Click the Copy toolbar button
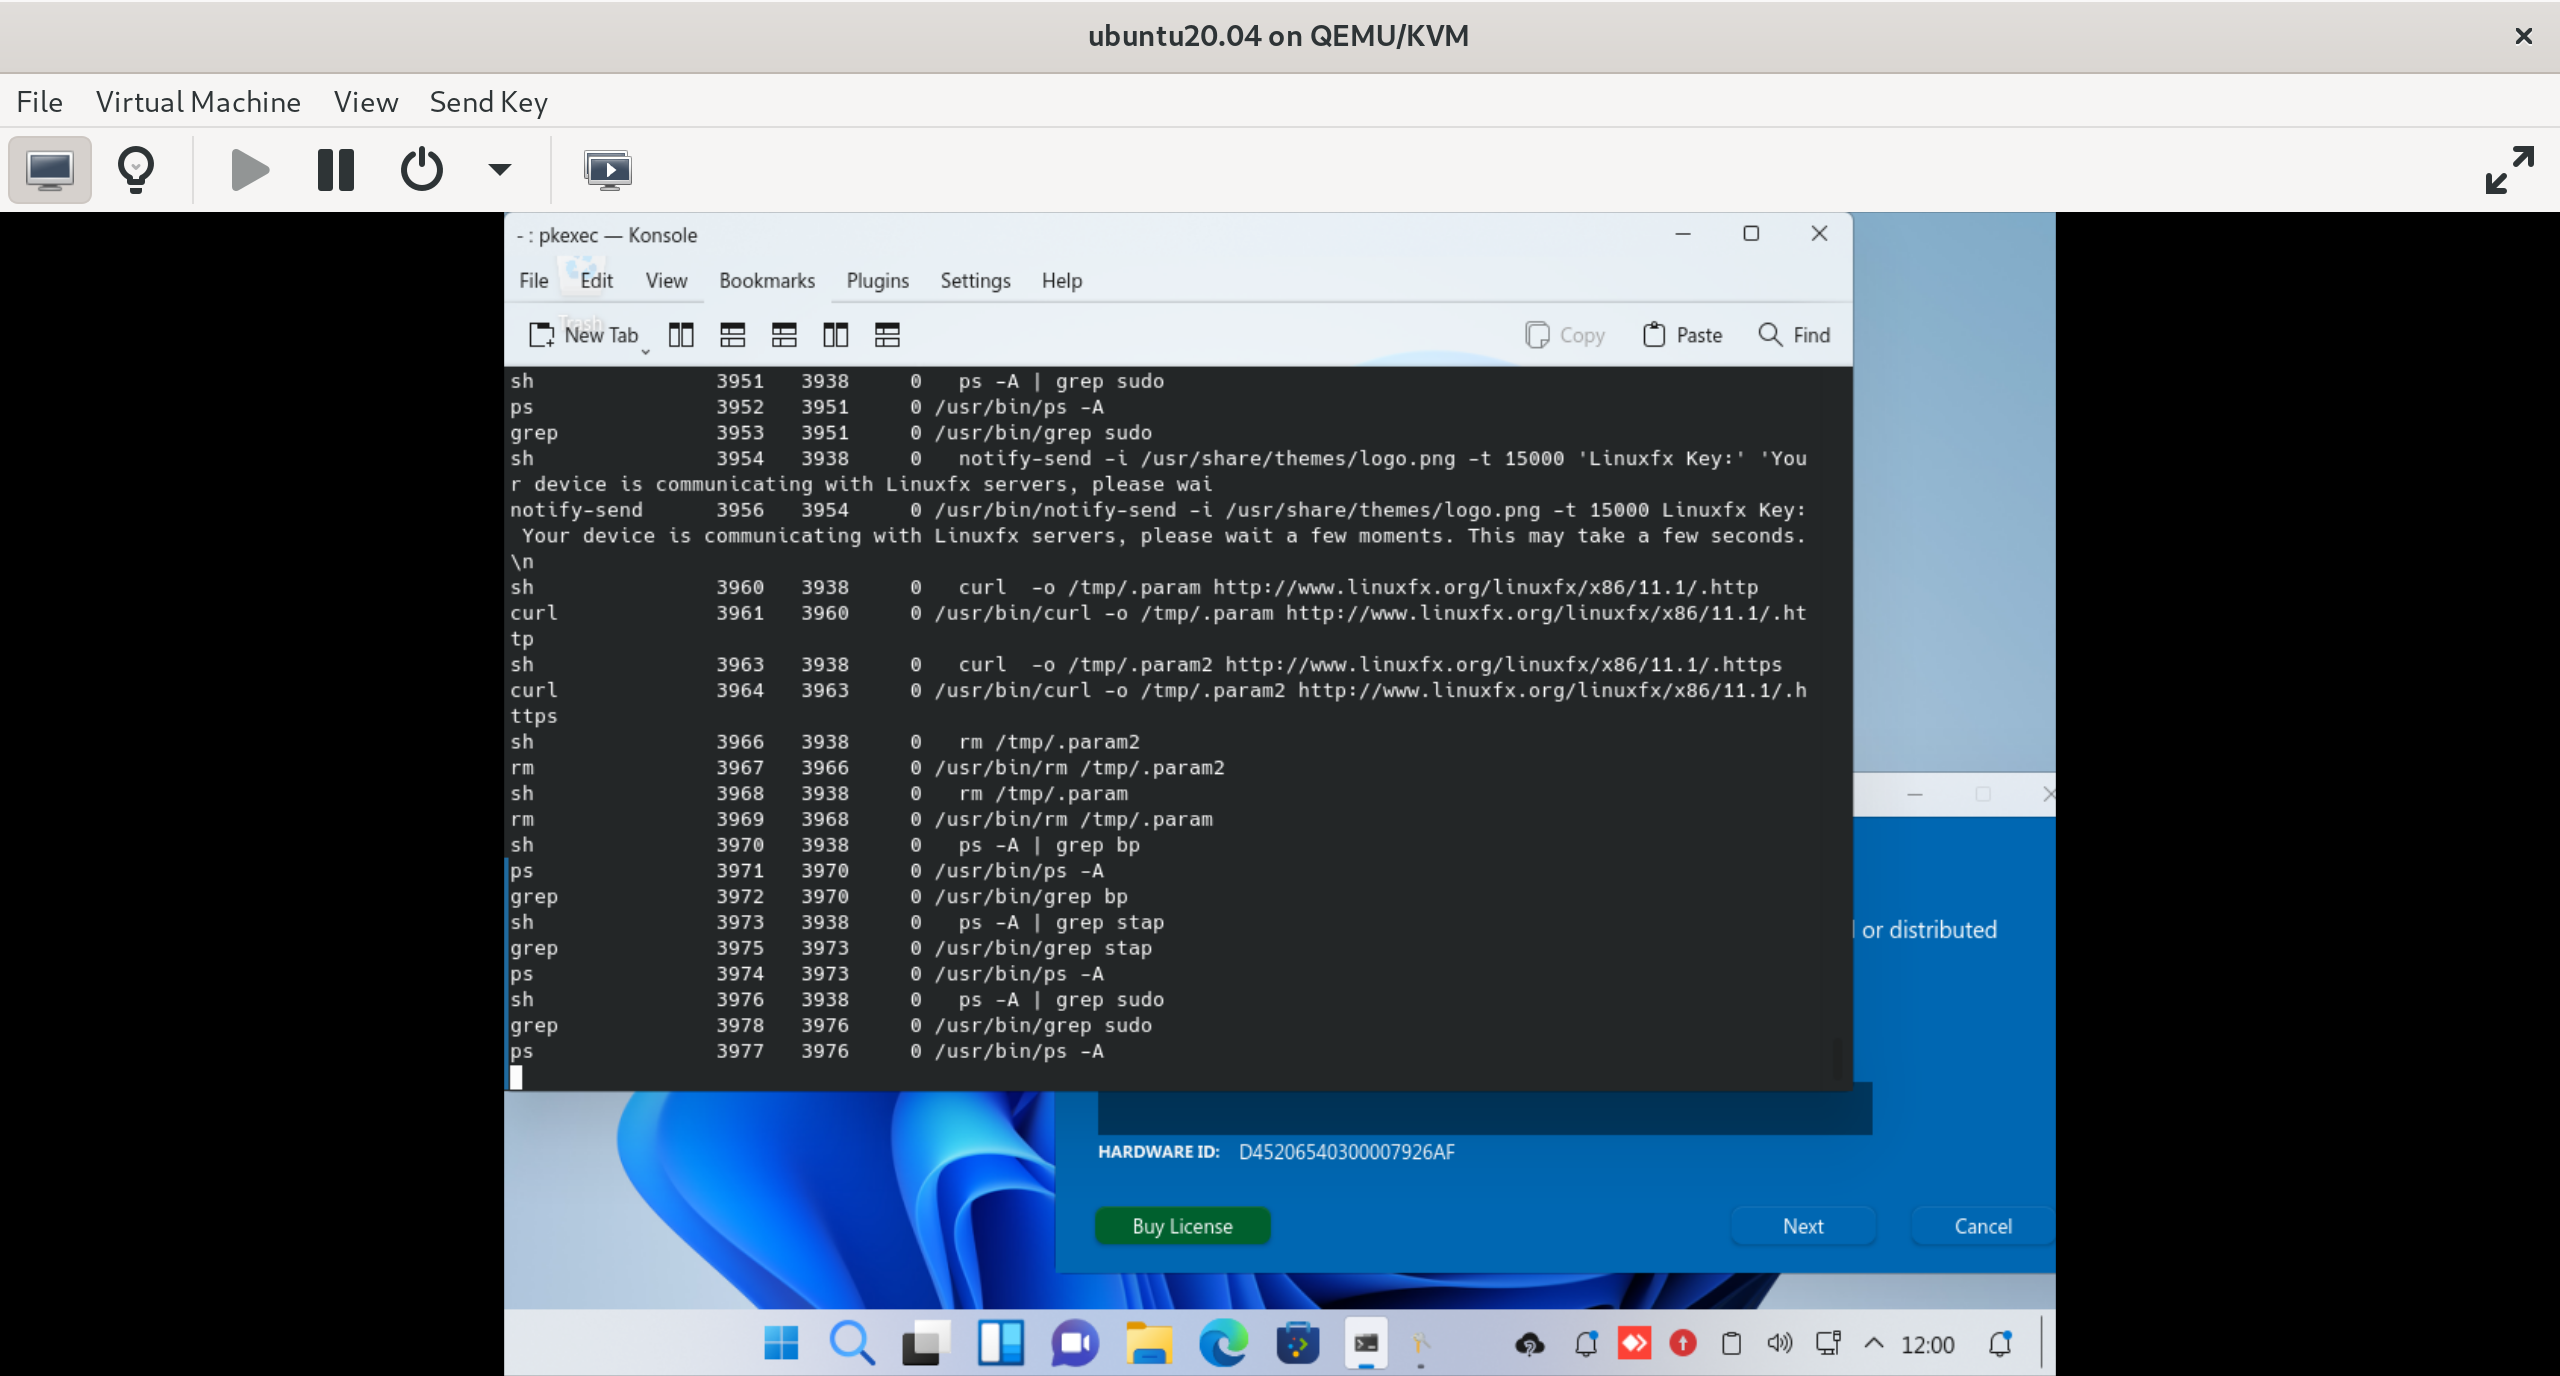This screenshot has height=1376, width=2560. [x=1565, y=335]
